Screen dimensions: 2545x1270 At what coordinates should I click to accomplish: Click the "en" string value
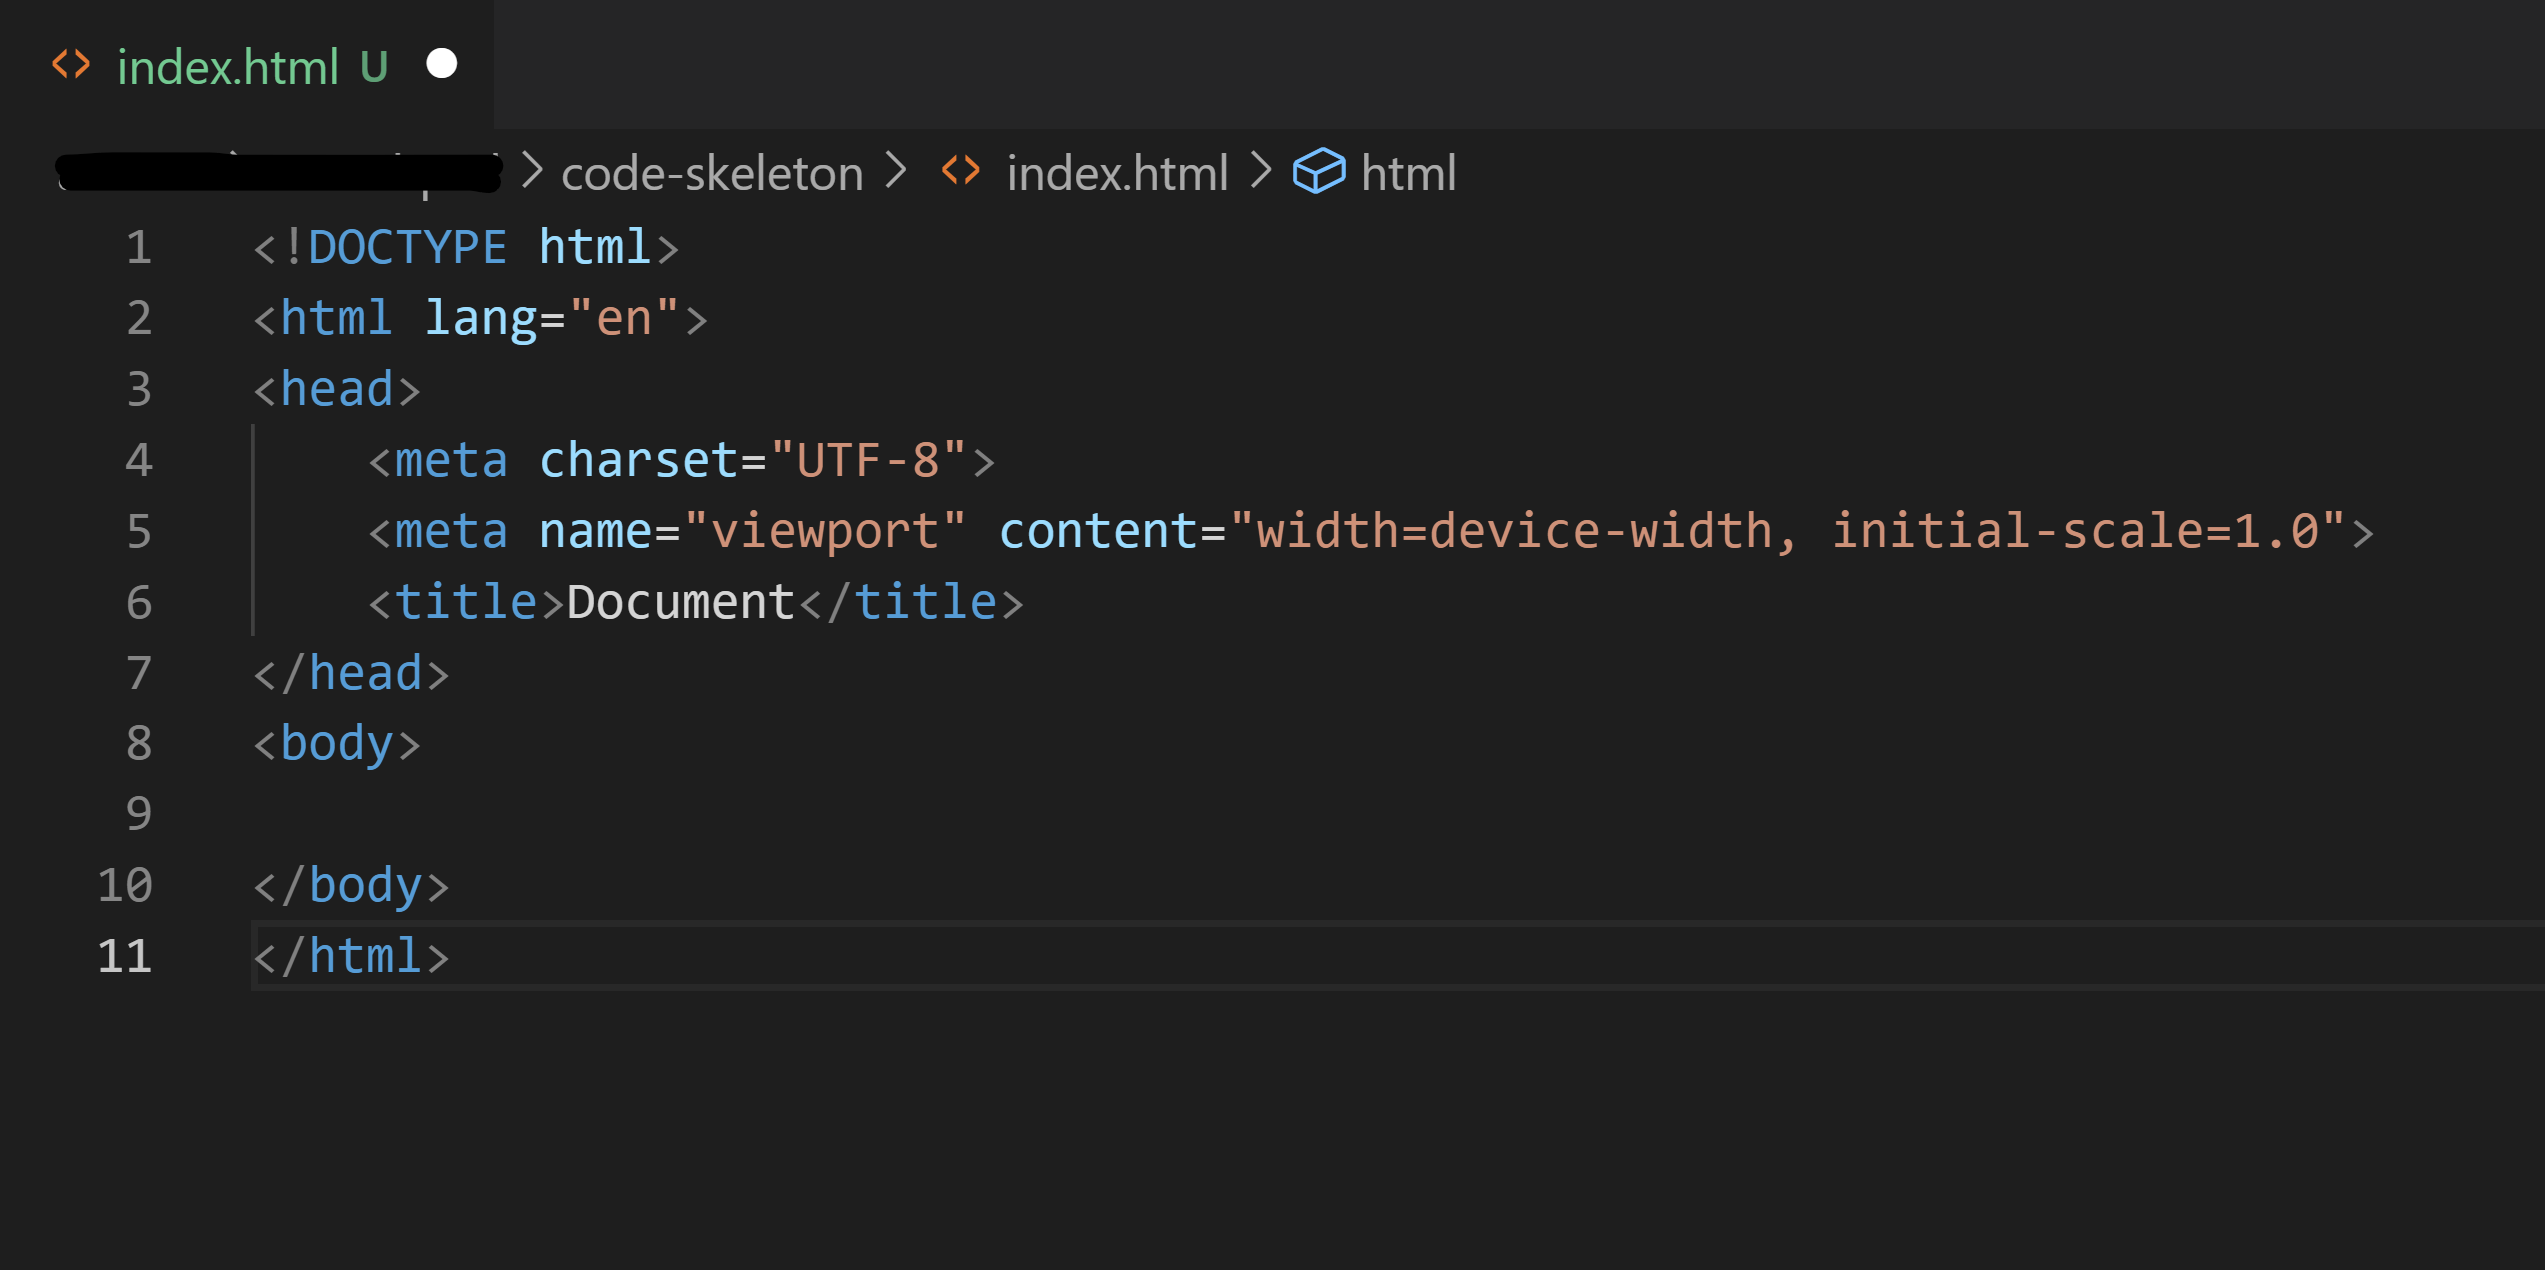point(624,319)
